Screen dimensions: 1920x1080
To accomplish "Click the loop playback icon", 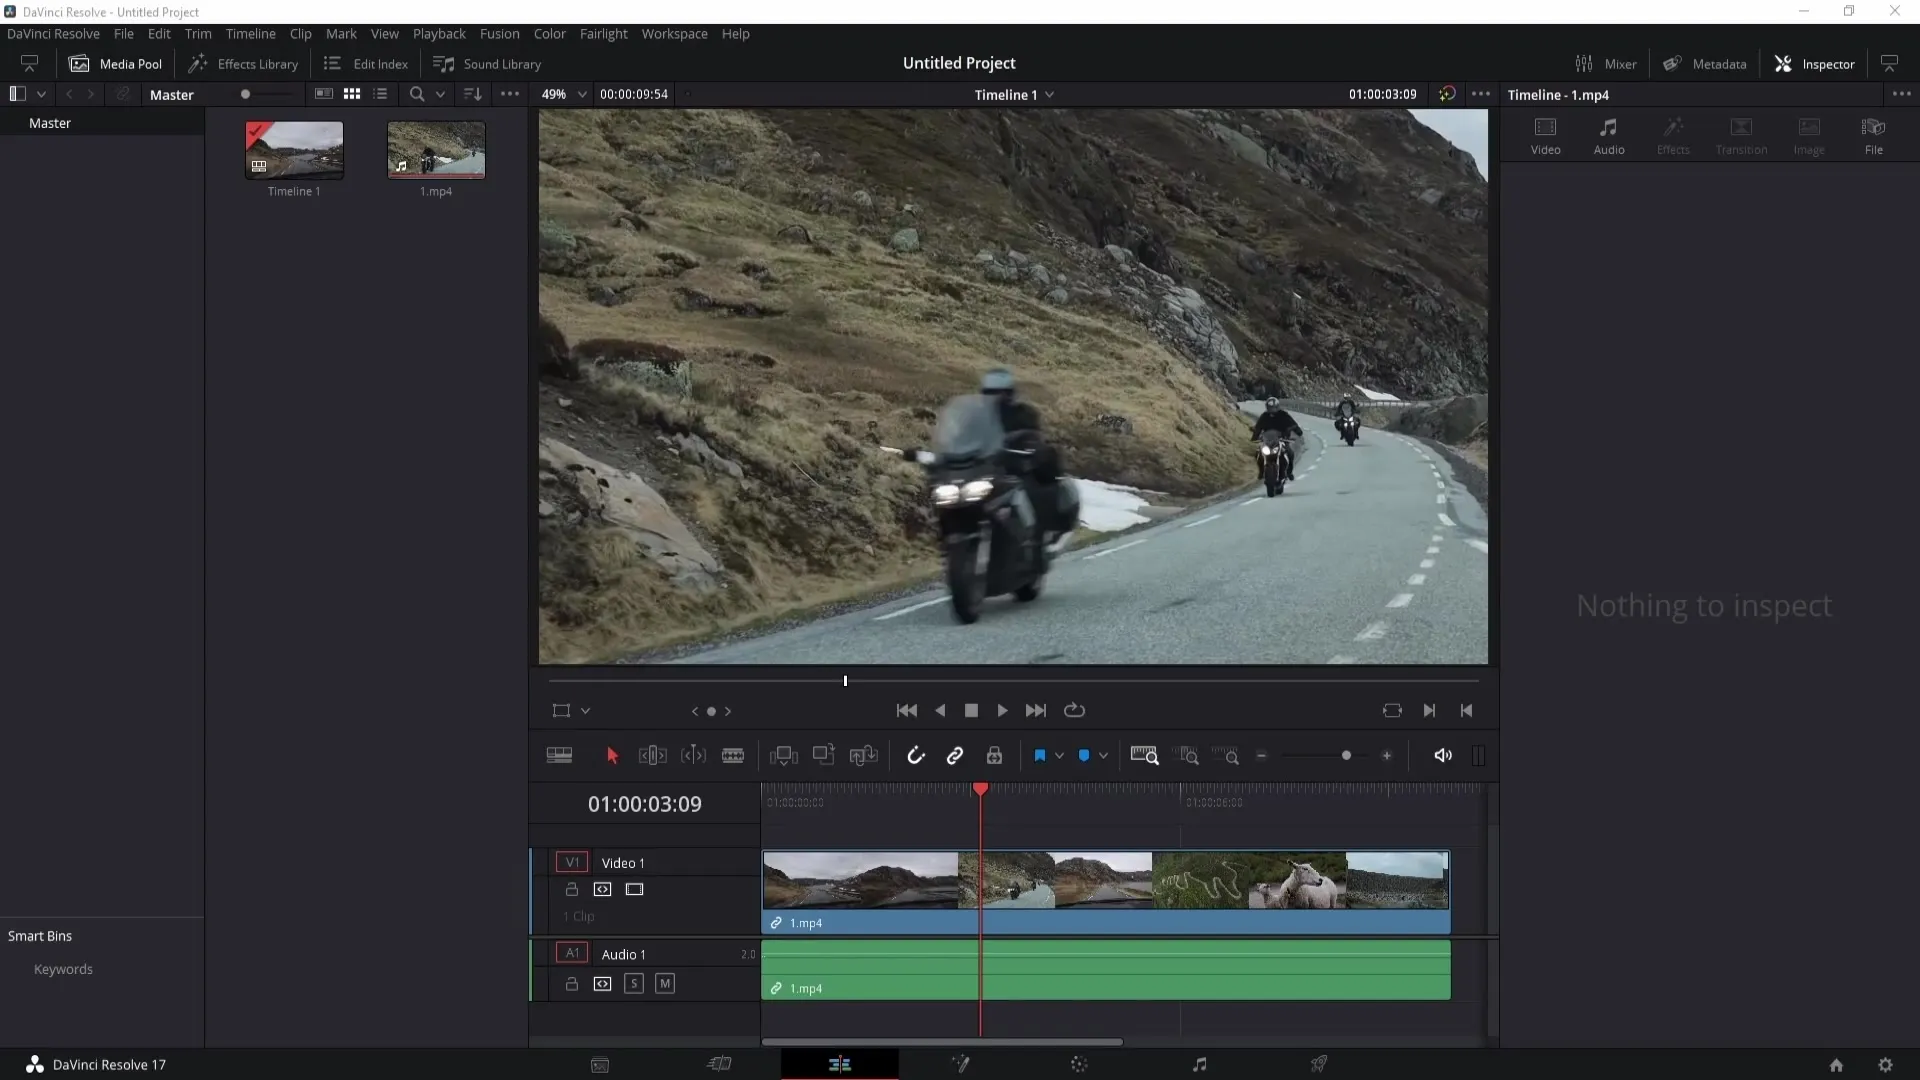I will coord(1077,709).
